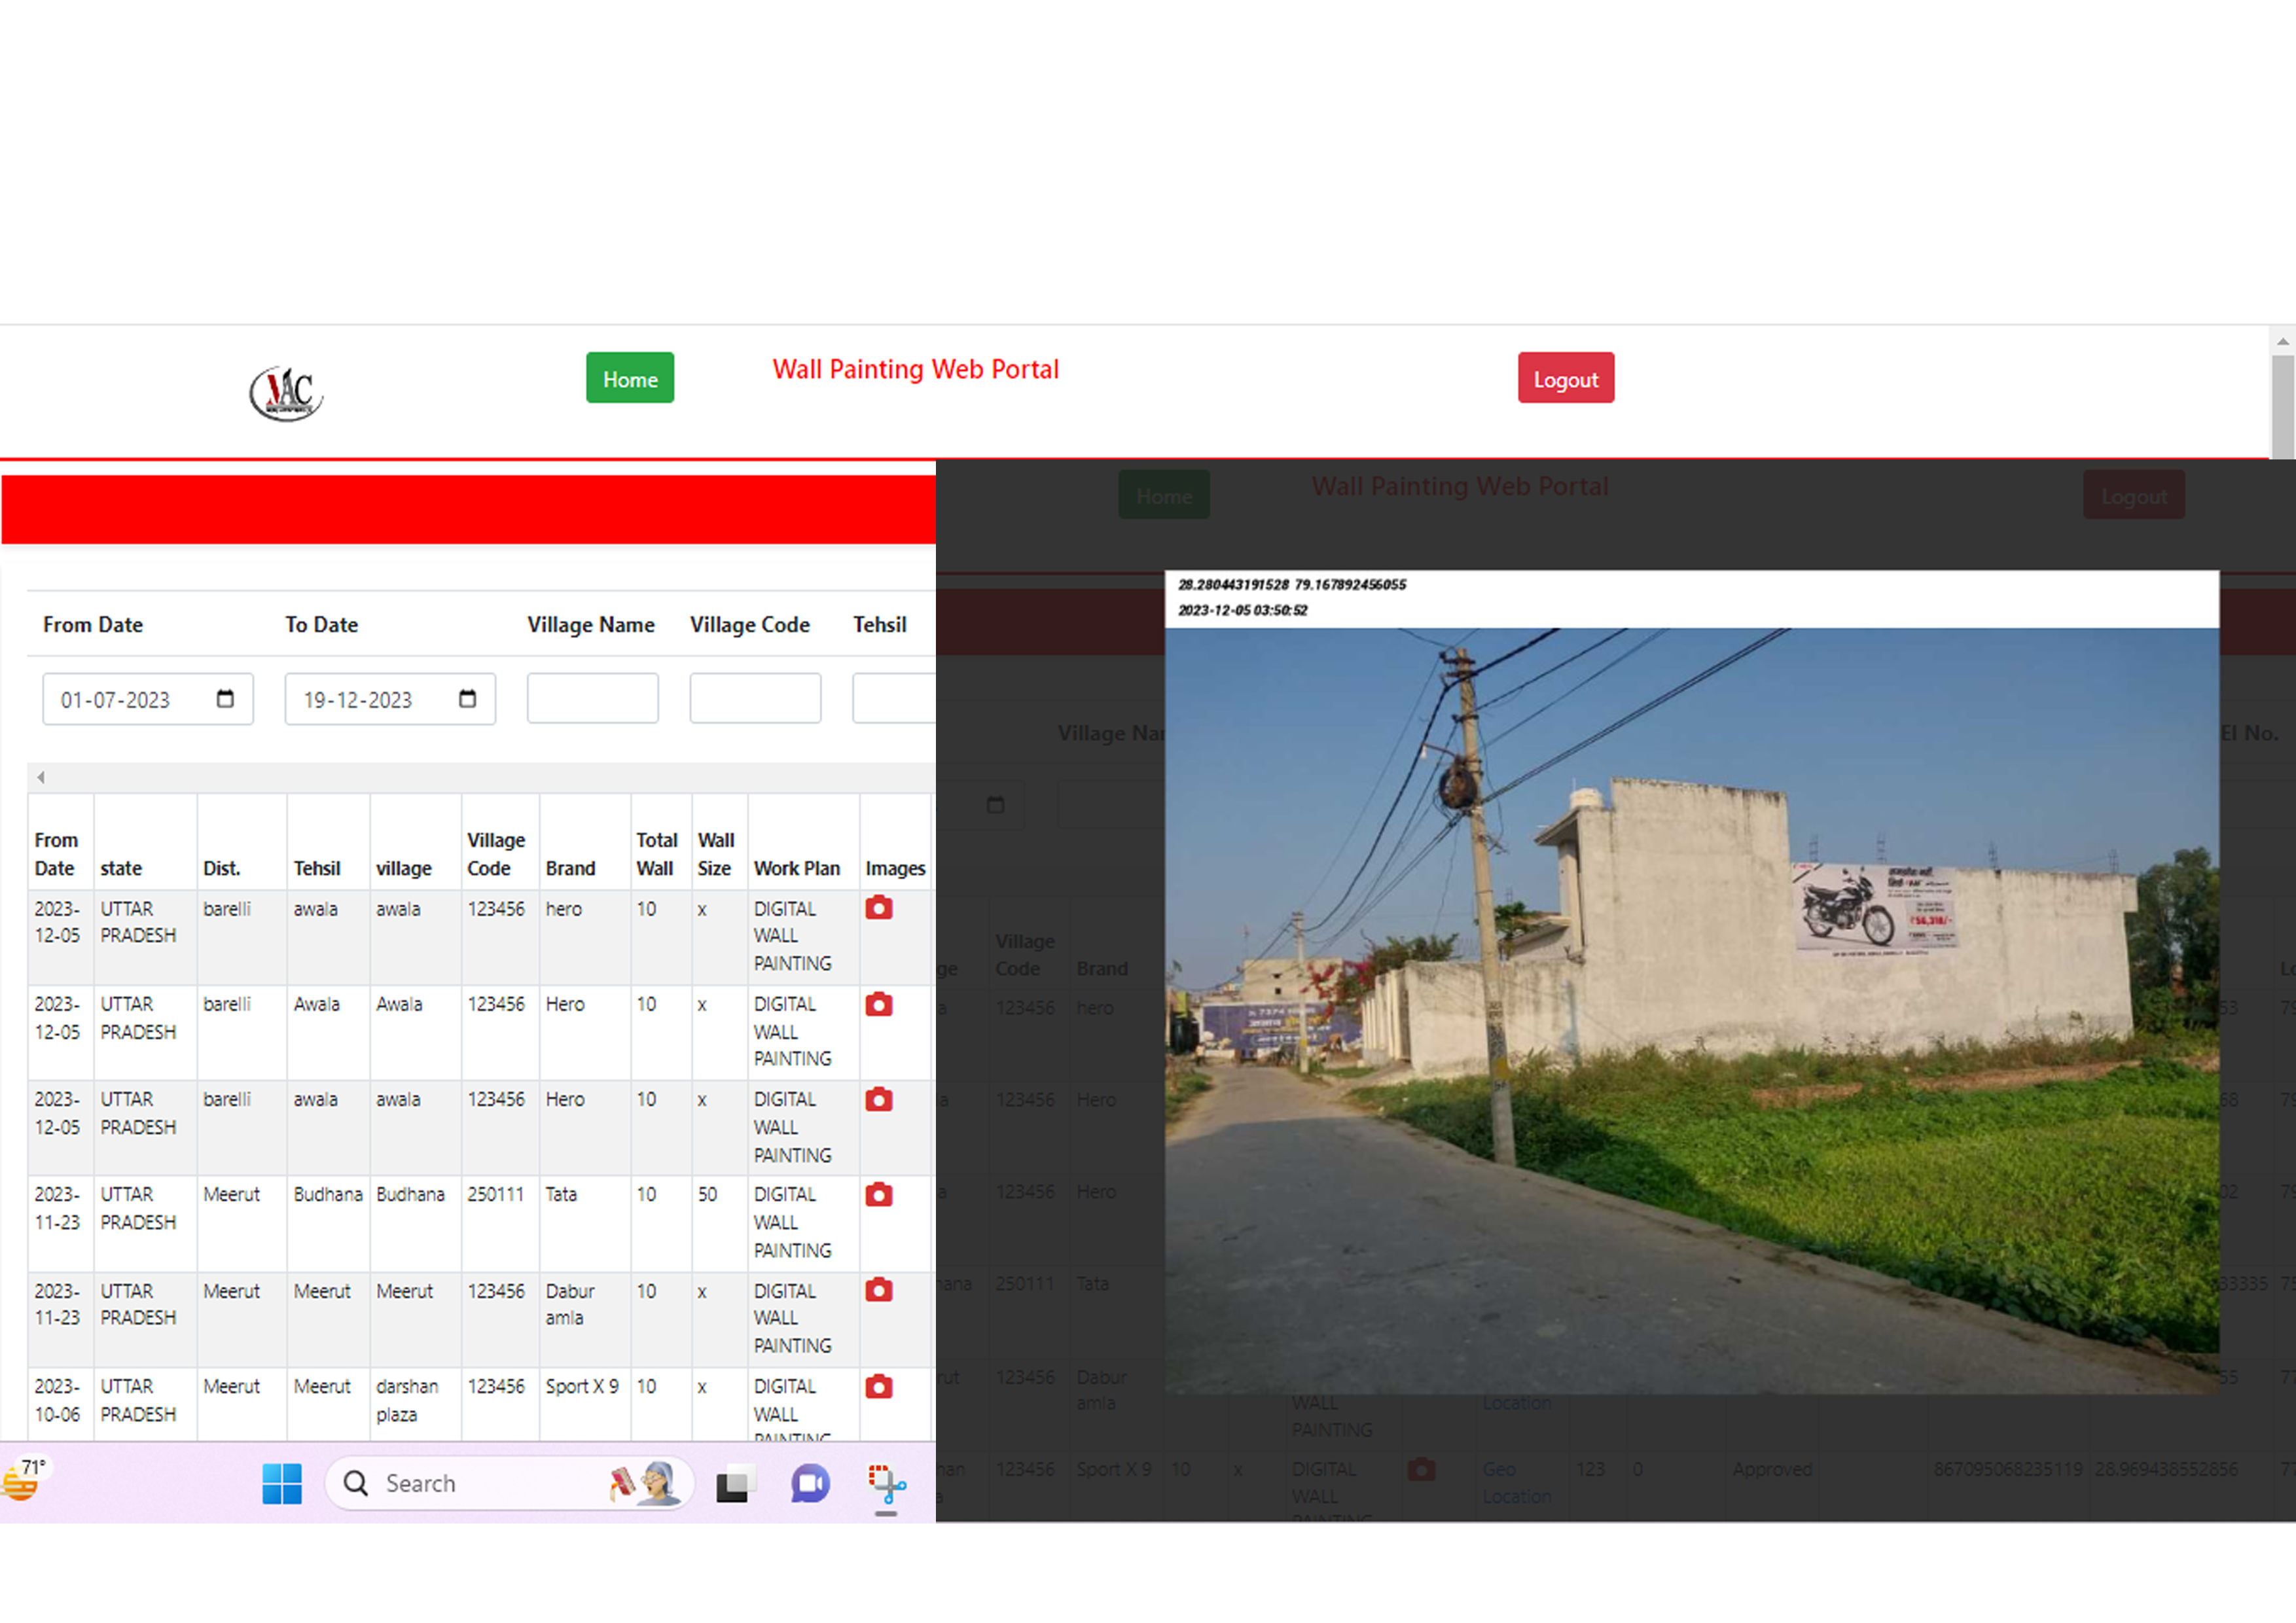The image size is (2296, 1623).
Task: Click the vertical page scrollbar thumb
Action: click(2283, 406)
